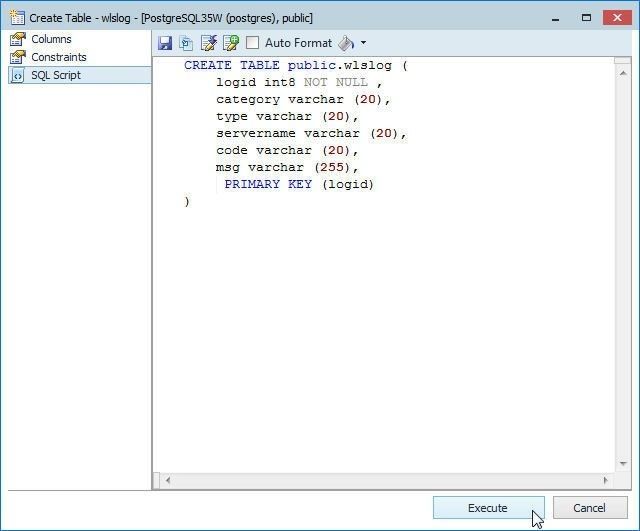Image resolution: width=640 pixels, height=531 pixels.
Task: Click the 'logid int8 NOT NULL' line
Action: (299, 82)
